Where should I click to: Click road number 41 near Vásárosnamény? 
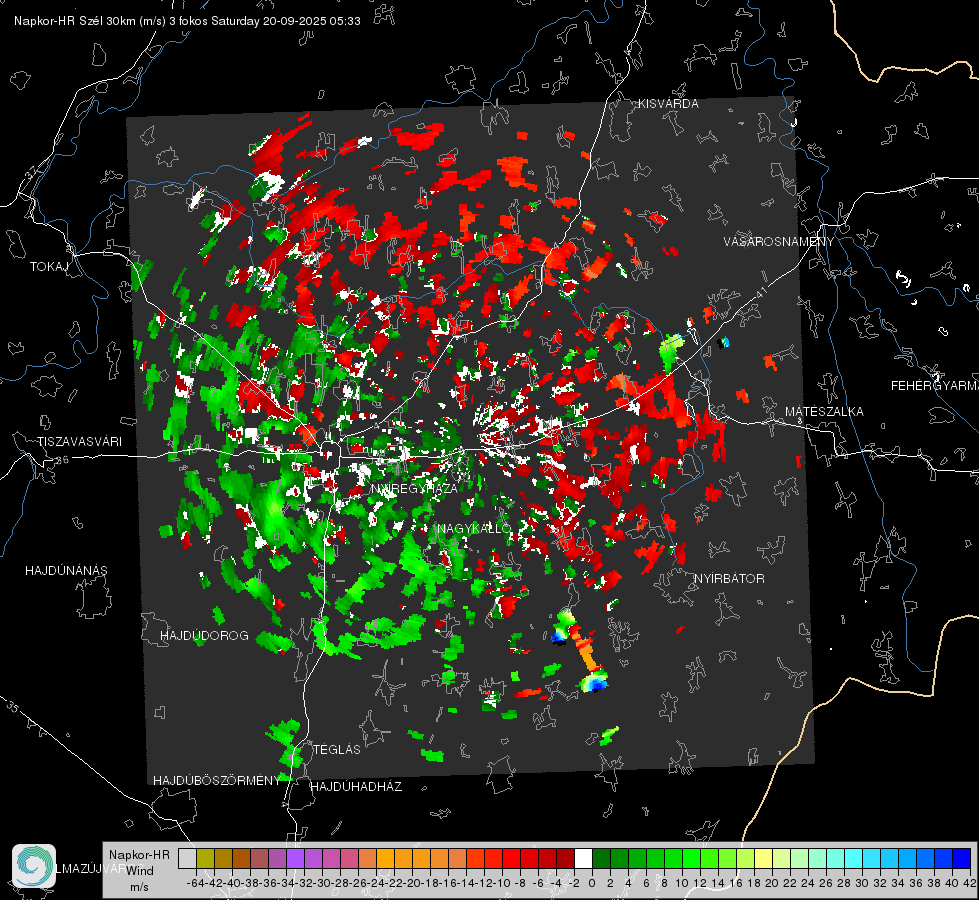760,292
